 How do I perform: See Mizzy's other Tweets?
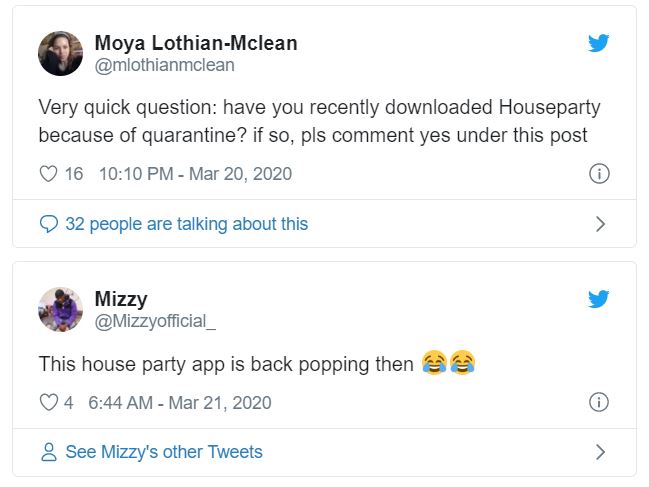pyautogui.click(x=163, y=452)
